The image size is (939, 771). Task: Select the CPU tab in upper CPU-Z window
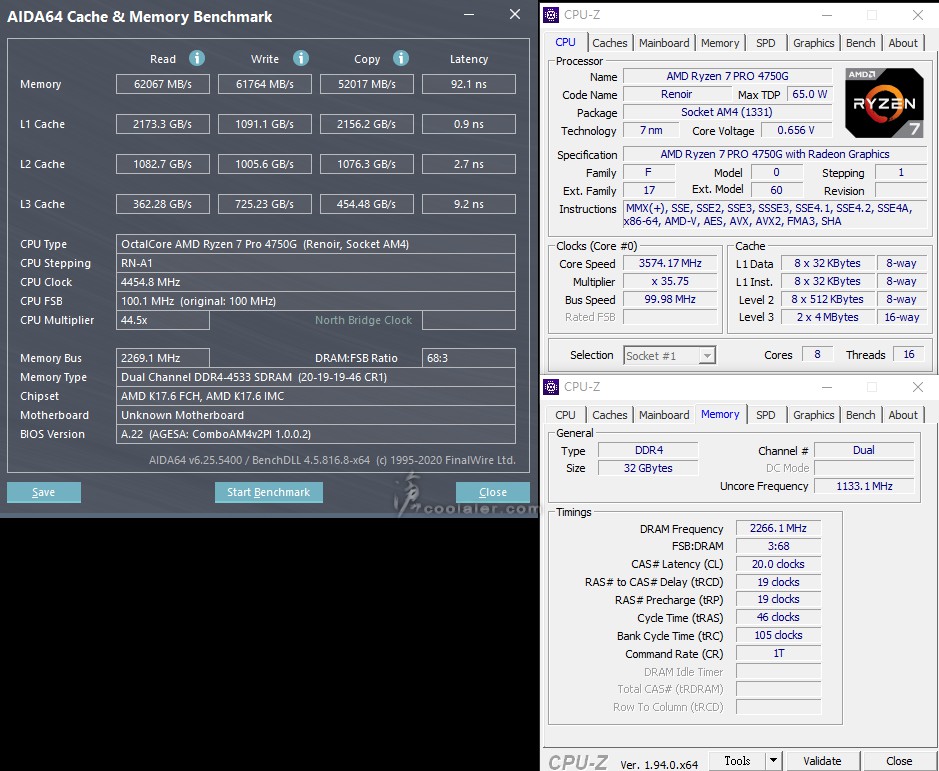[565, 42]
